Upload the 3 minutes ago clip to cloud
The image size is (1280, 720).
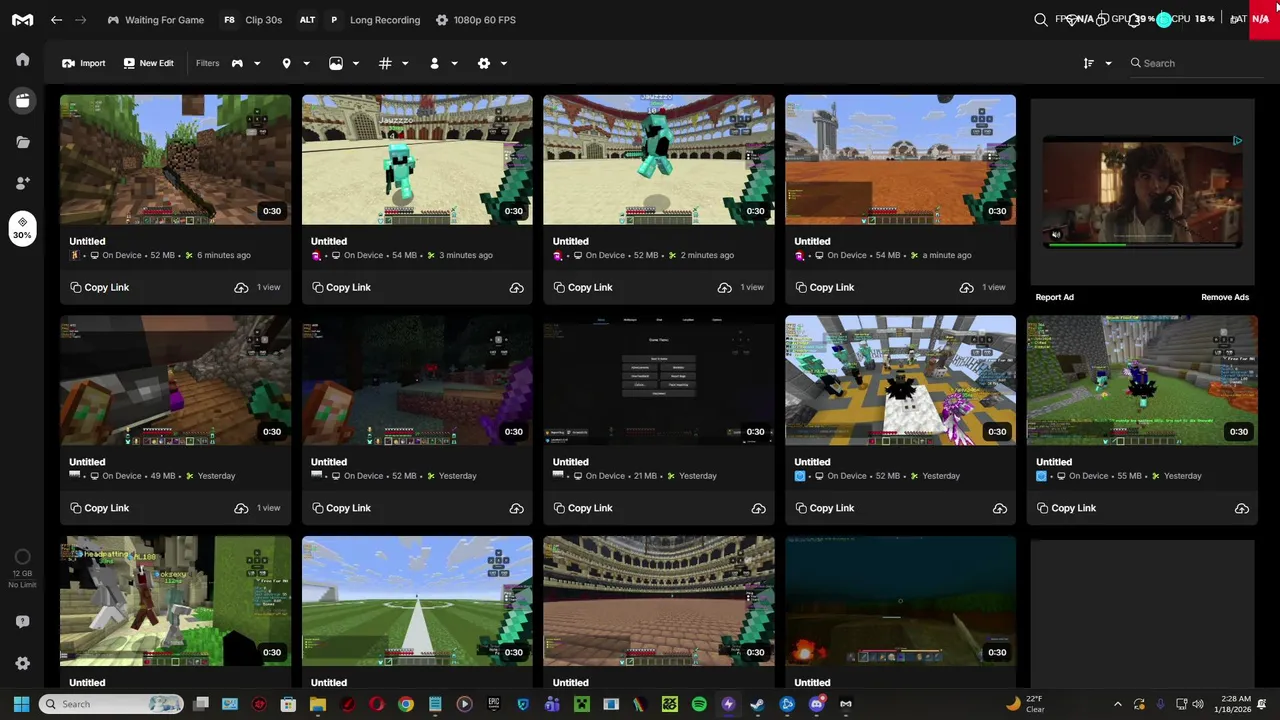pos(516,288)
